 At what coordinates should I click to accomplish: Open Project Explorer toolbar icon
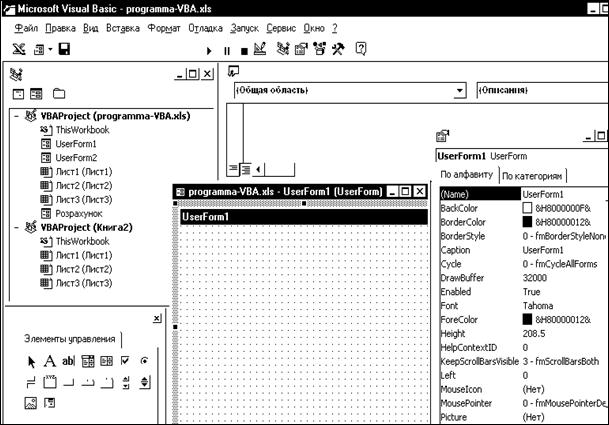tap(283, 49)
